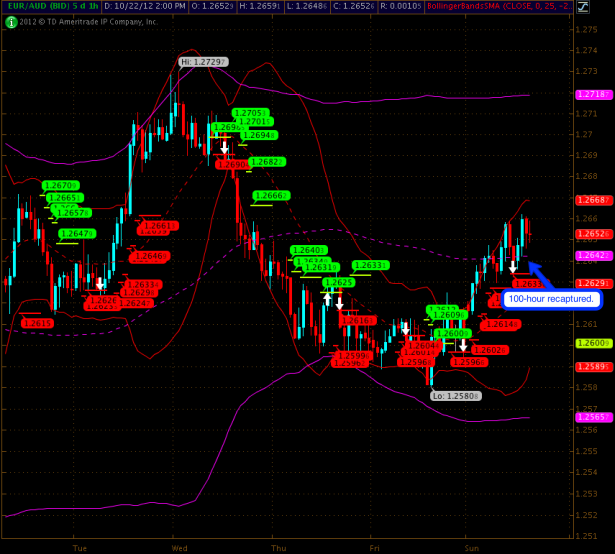Click the '100-hour recaptured.' annotation box

pyautogui.click(x=551, y=299)
